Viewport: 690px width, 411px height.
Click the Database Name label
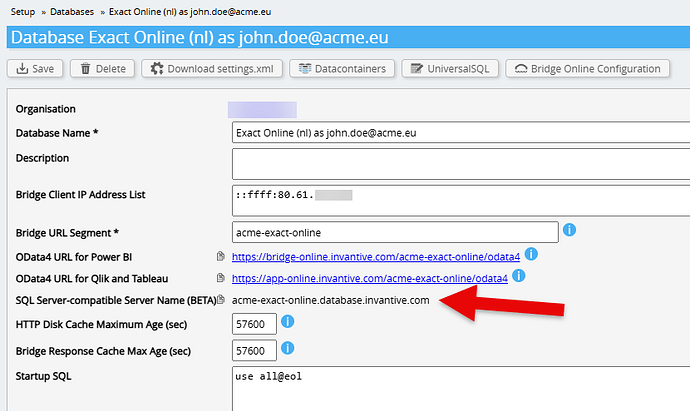pos(57,133)
